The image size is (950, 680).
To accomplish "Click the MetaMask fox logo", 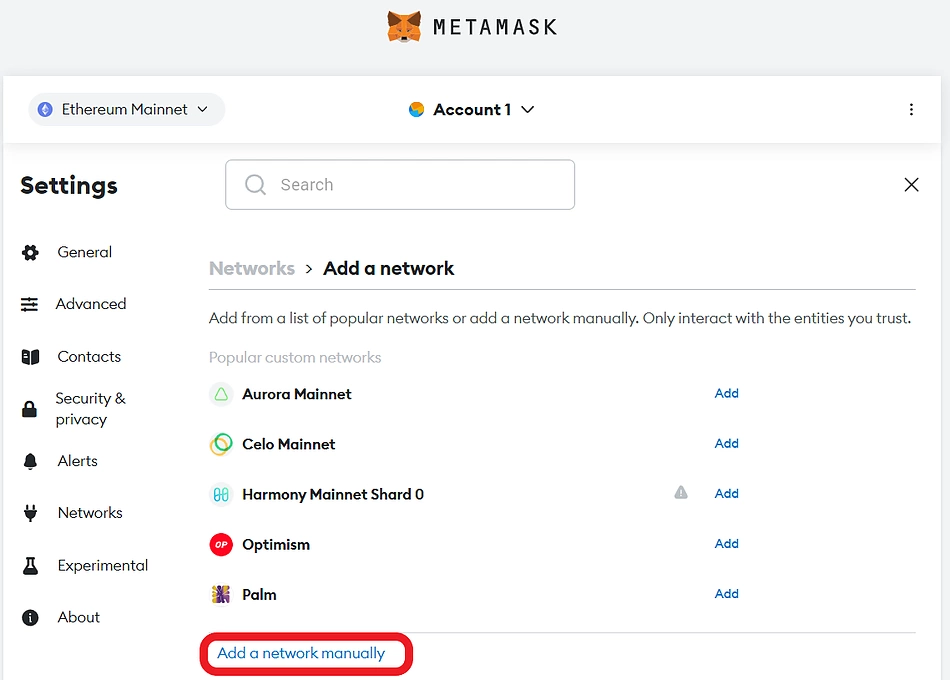I will pos(404,26).
